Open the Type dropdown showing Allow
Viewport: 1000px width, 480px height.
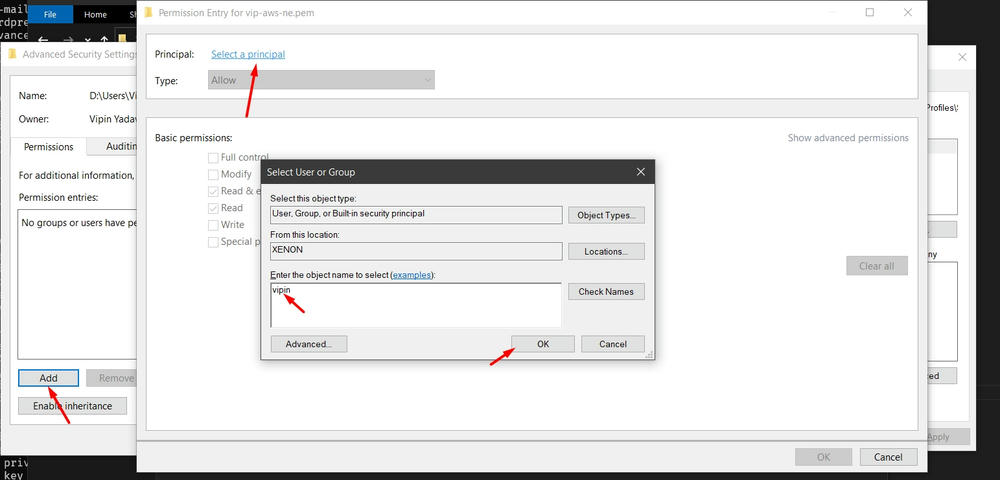(x=321, y=80)
